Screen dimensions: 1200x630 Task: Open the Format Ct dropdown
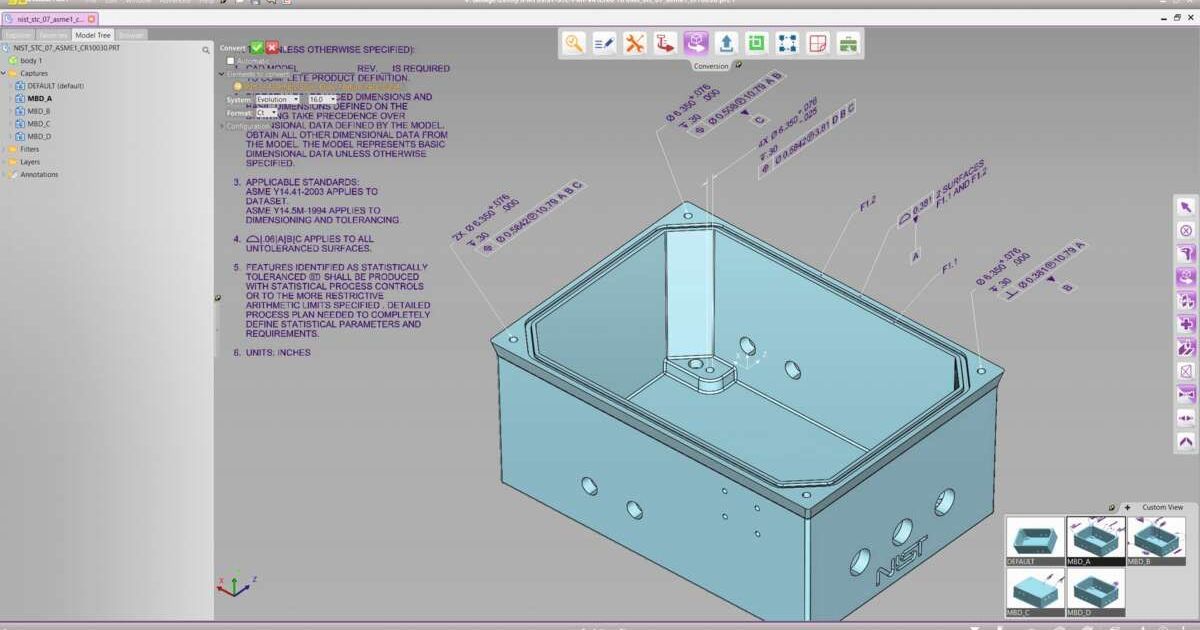(266, 113)
